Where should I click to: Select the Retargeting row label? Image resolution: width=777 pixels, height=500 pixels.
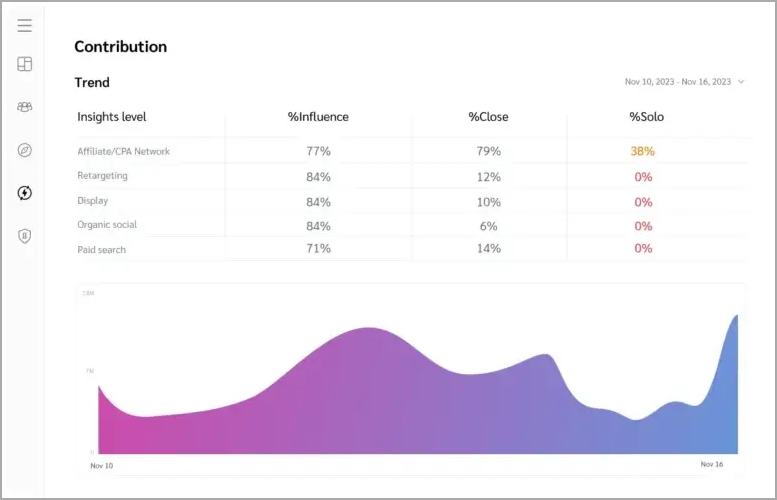[x=103, y=176]
